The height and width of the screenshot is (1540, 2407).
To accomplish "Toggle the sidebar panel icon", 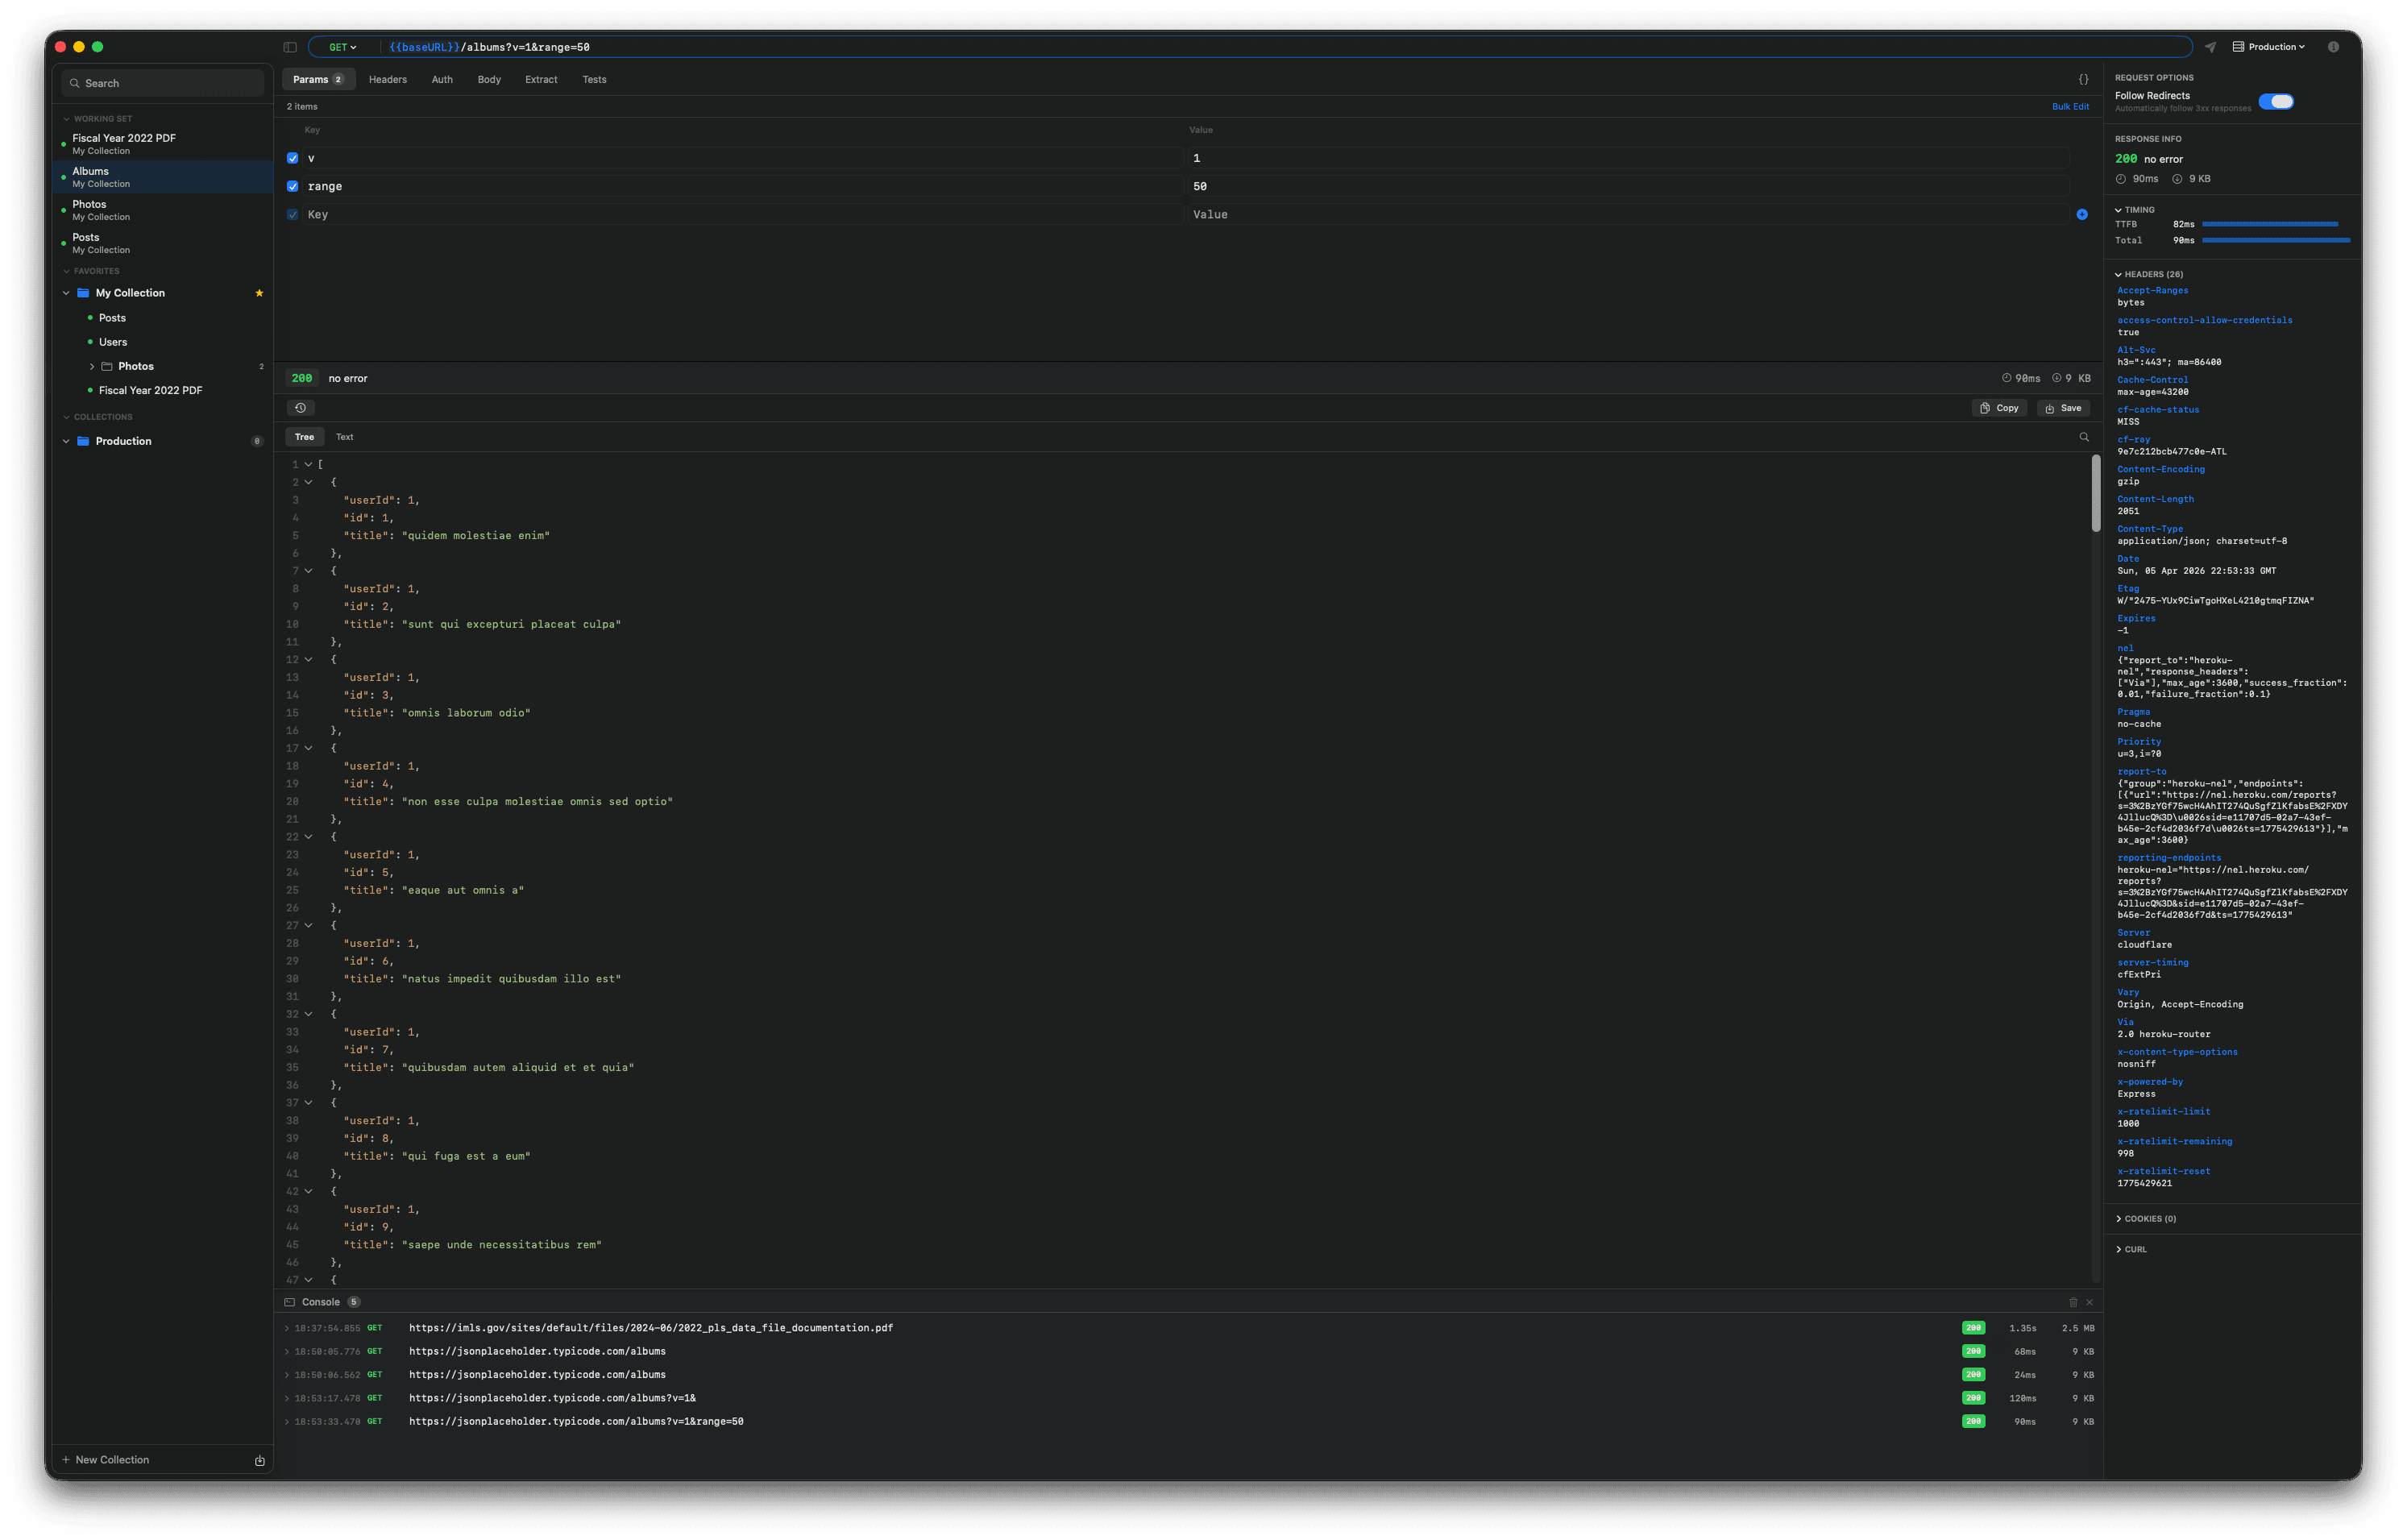I will point(290,47).
